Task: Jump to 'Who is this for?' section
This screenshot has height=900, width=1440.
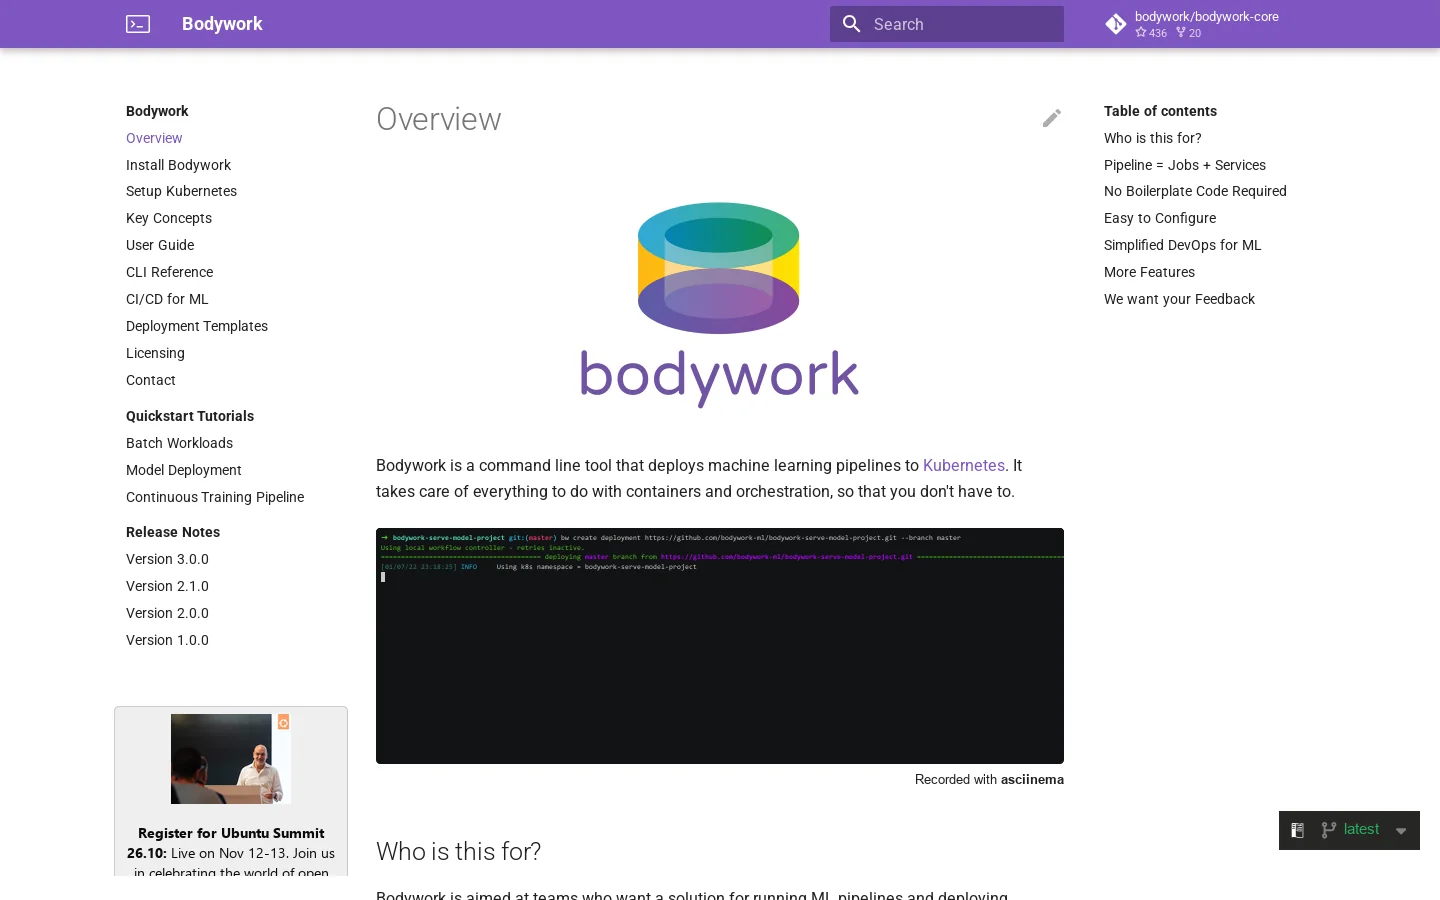Action: [x=1153, y=138]
